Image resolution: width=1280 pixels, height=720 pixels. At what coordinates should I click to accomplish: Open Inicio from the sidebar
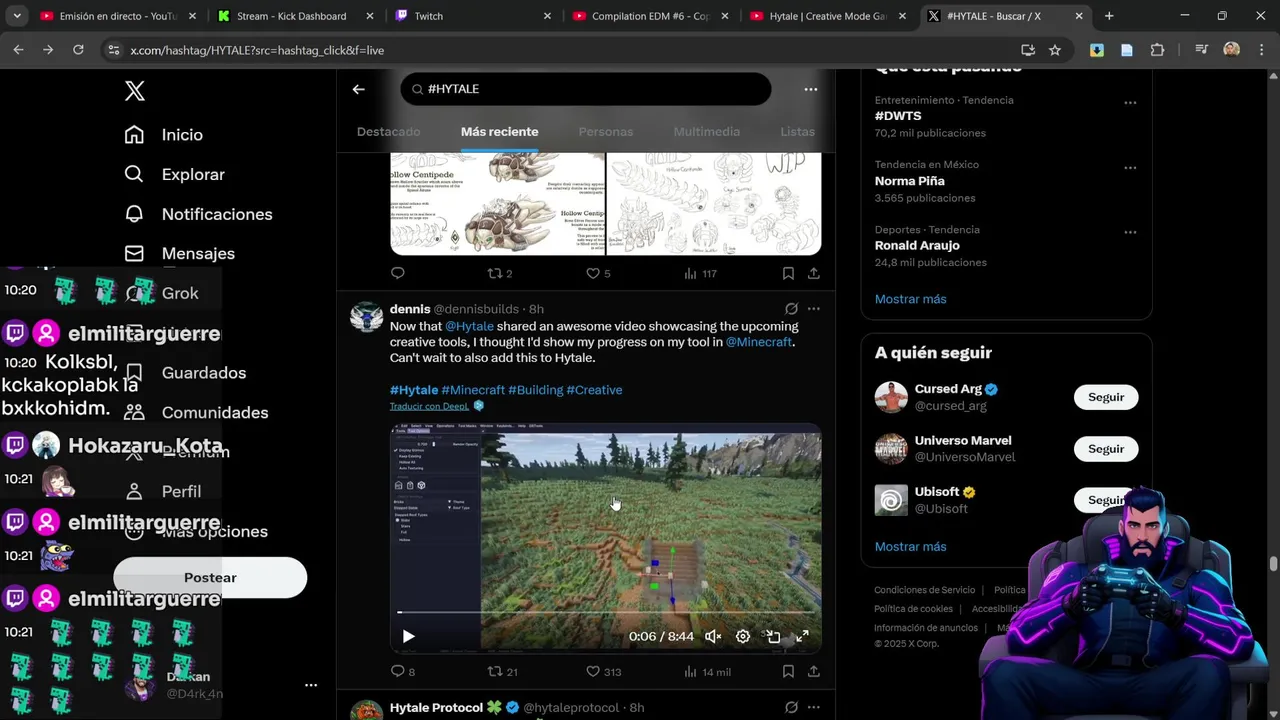tap(163, 135)
